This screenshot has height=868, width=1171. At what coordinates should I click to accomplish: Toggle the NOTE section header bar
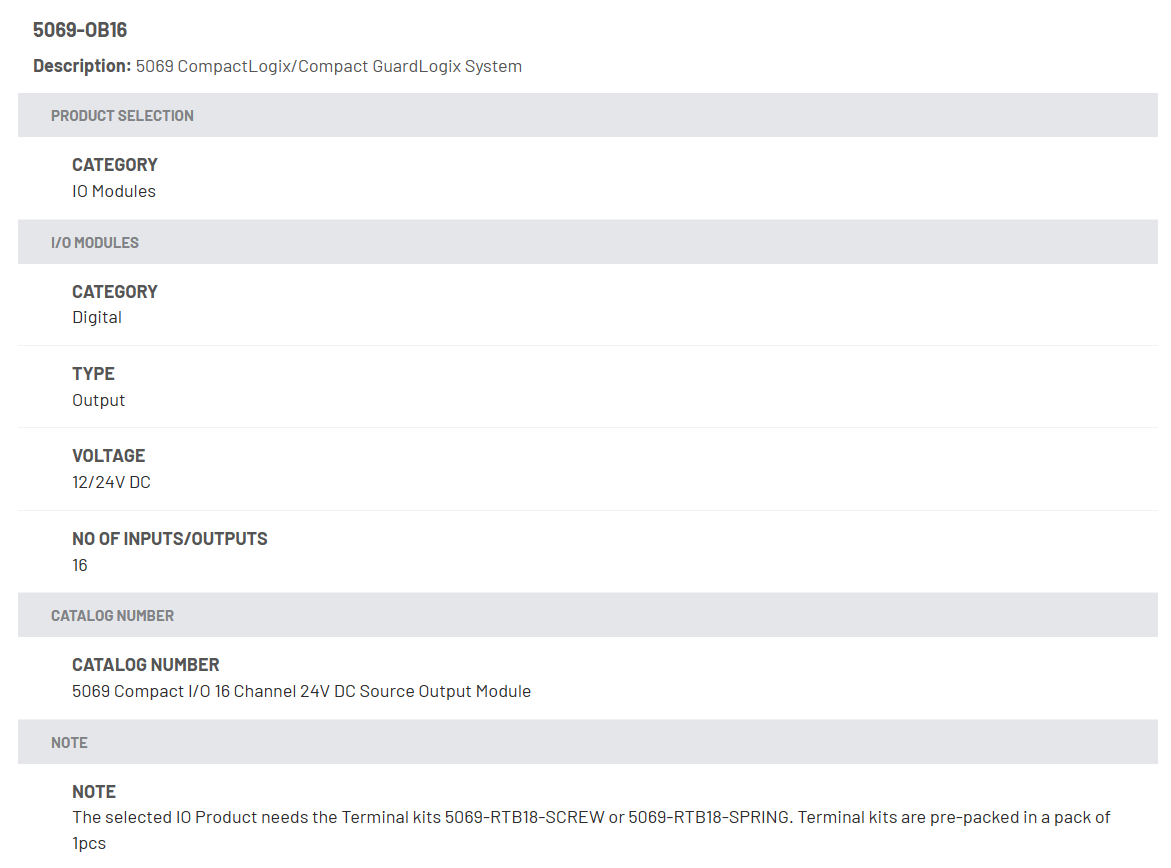click(x=588, y=742)
